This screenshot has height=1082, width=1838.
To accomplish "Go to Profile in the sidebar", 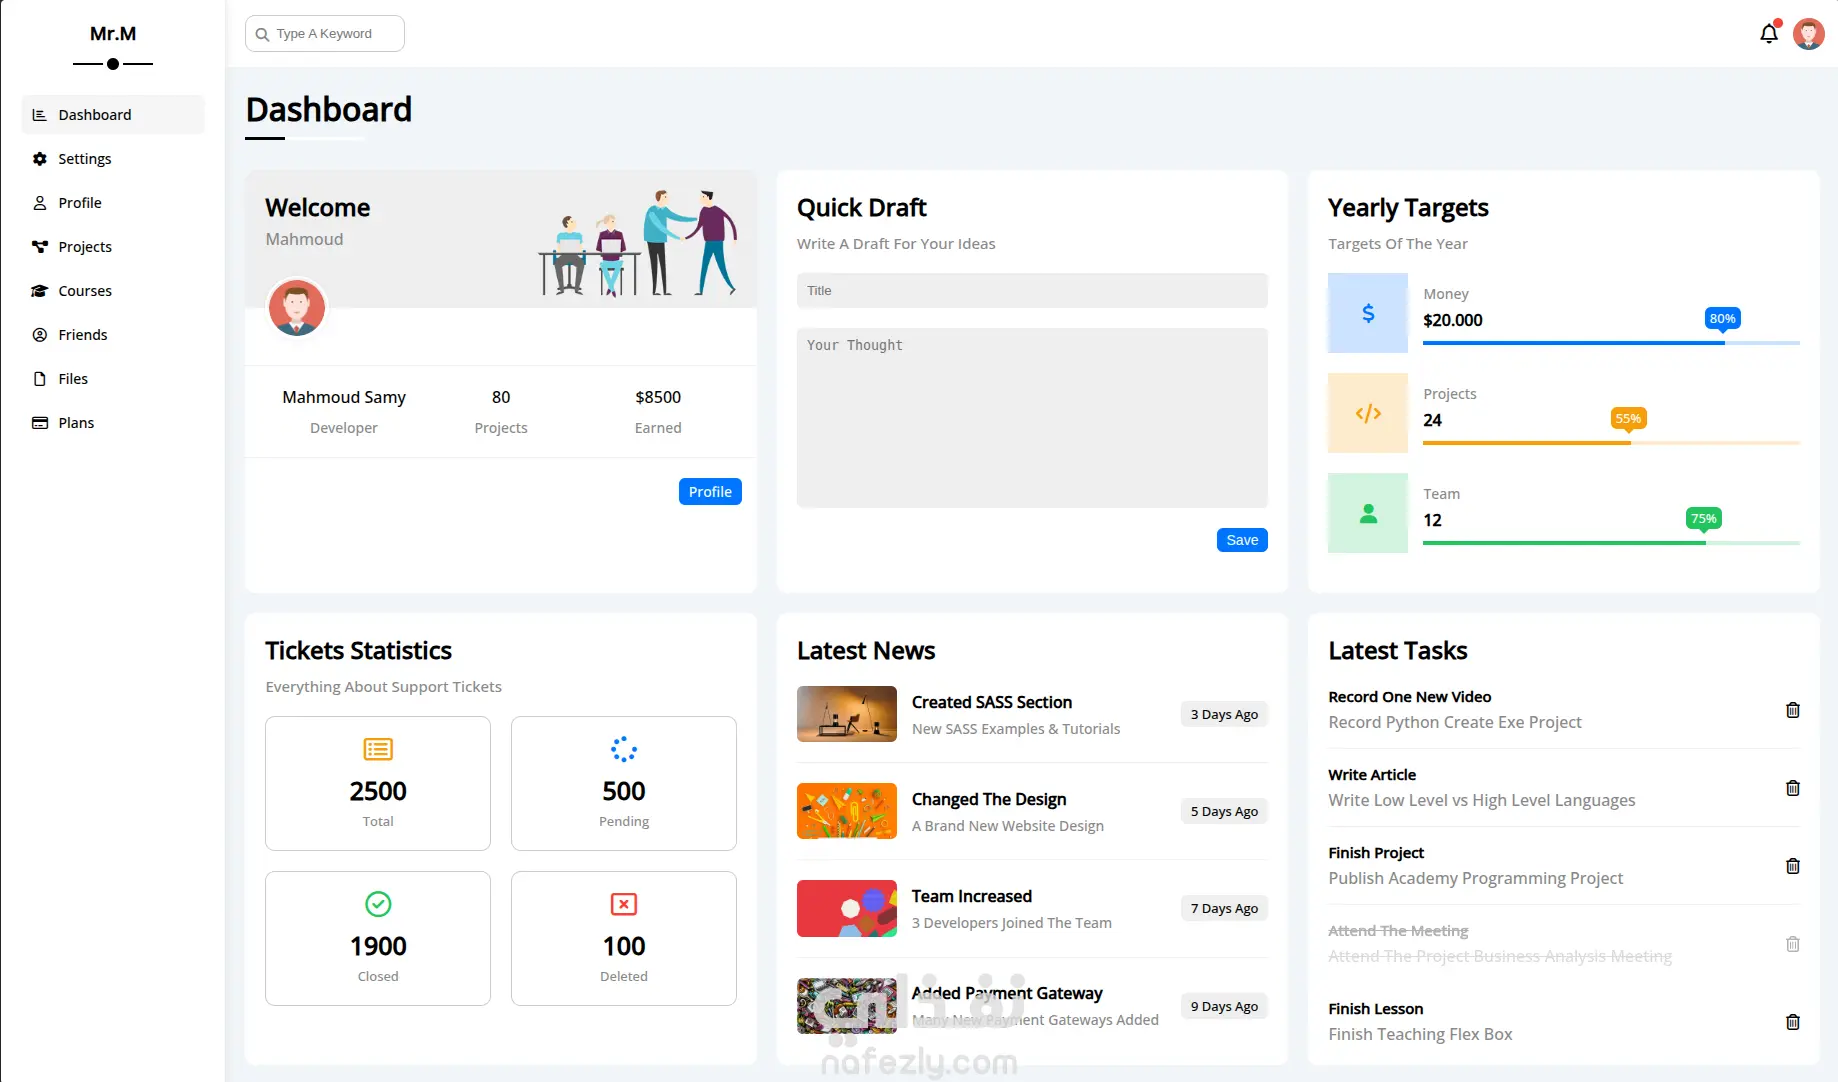I will (x=113, y=203).
